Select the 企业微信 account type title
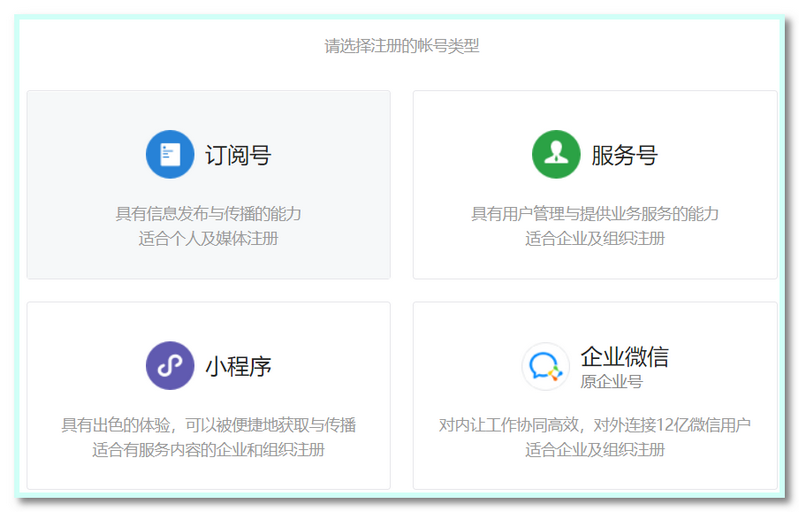This screenshot has height=512, width=799. click(x=624, y=357)
